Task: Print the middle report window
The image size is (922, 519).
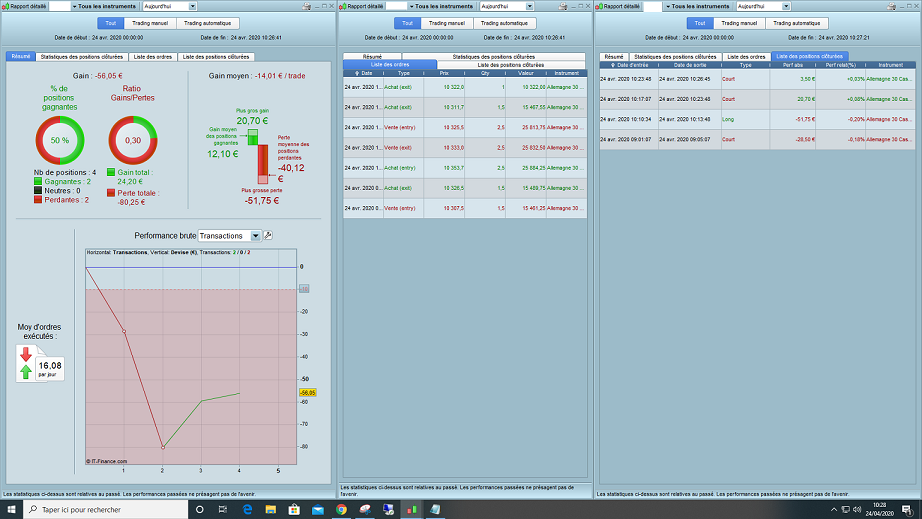Action: pos(563,6)
